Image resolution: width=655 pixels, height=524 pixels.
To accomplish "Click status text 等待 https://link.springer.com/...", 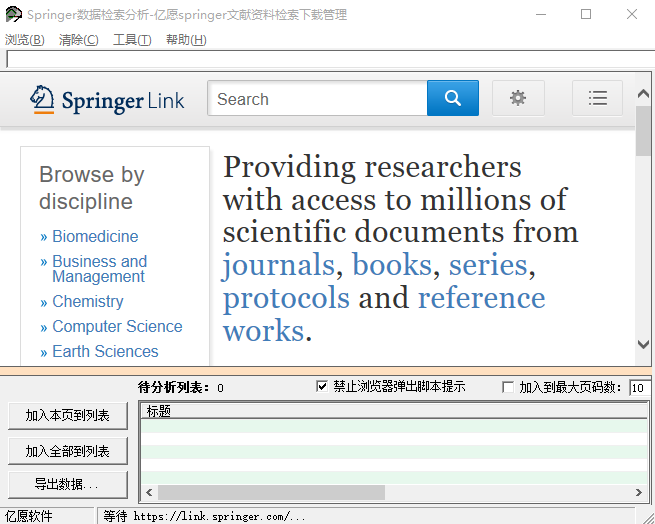I will pyautogui.click(x=204, y=516).
